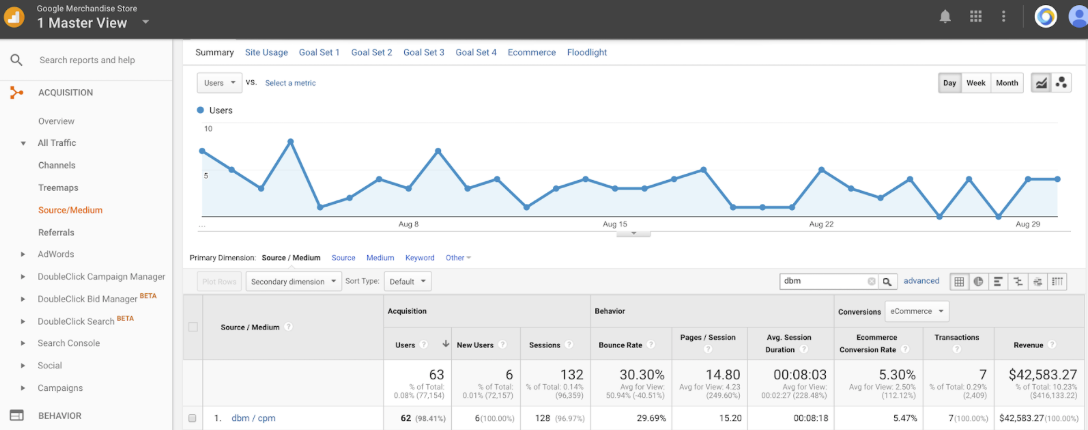Select the pie chart percentage view icon
Image resolution: width=1088 pixels, height=430 pixels.
[x=978, y=282]
